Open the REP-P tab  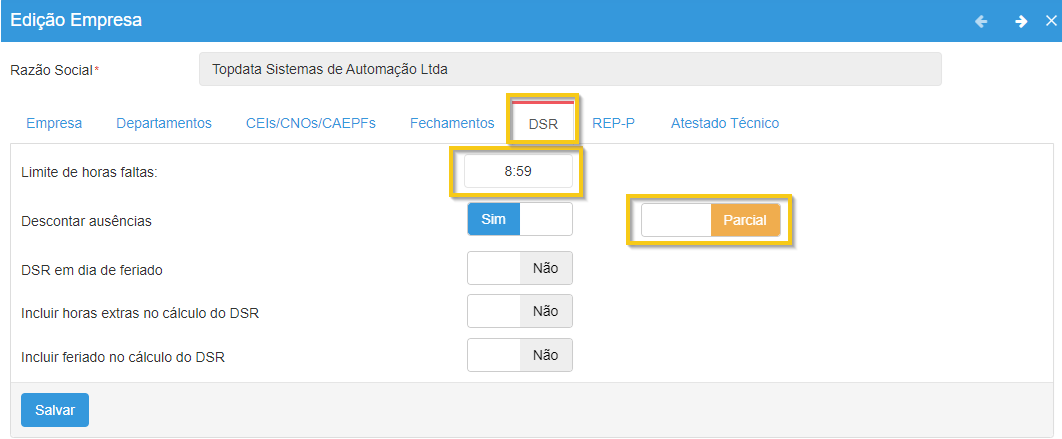(613, 123)
